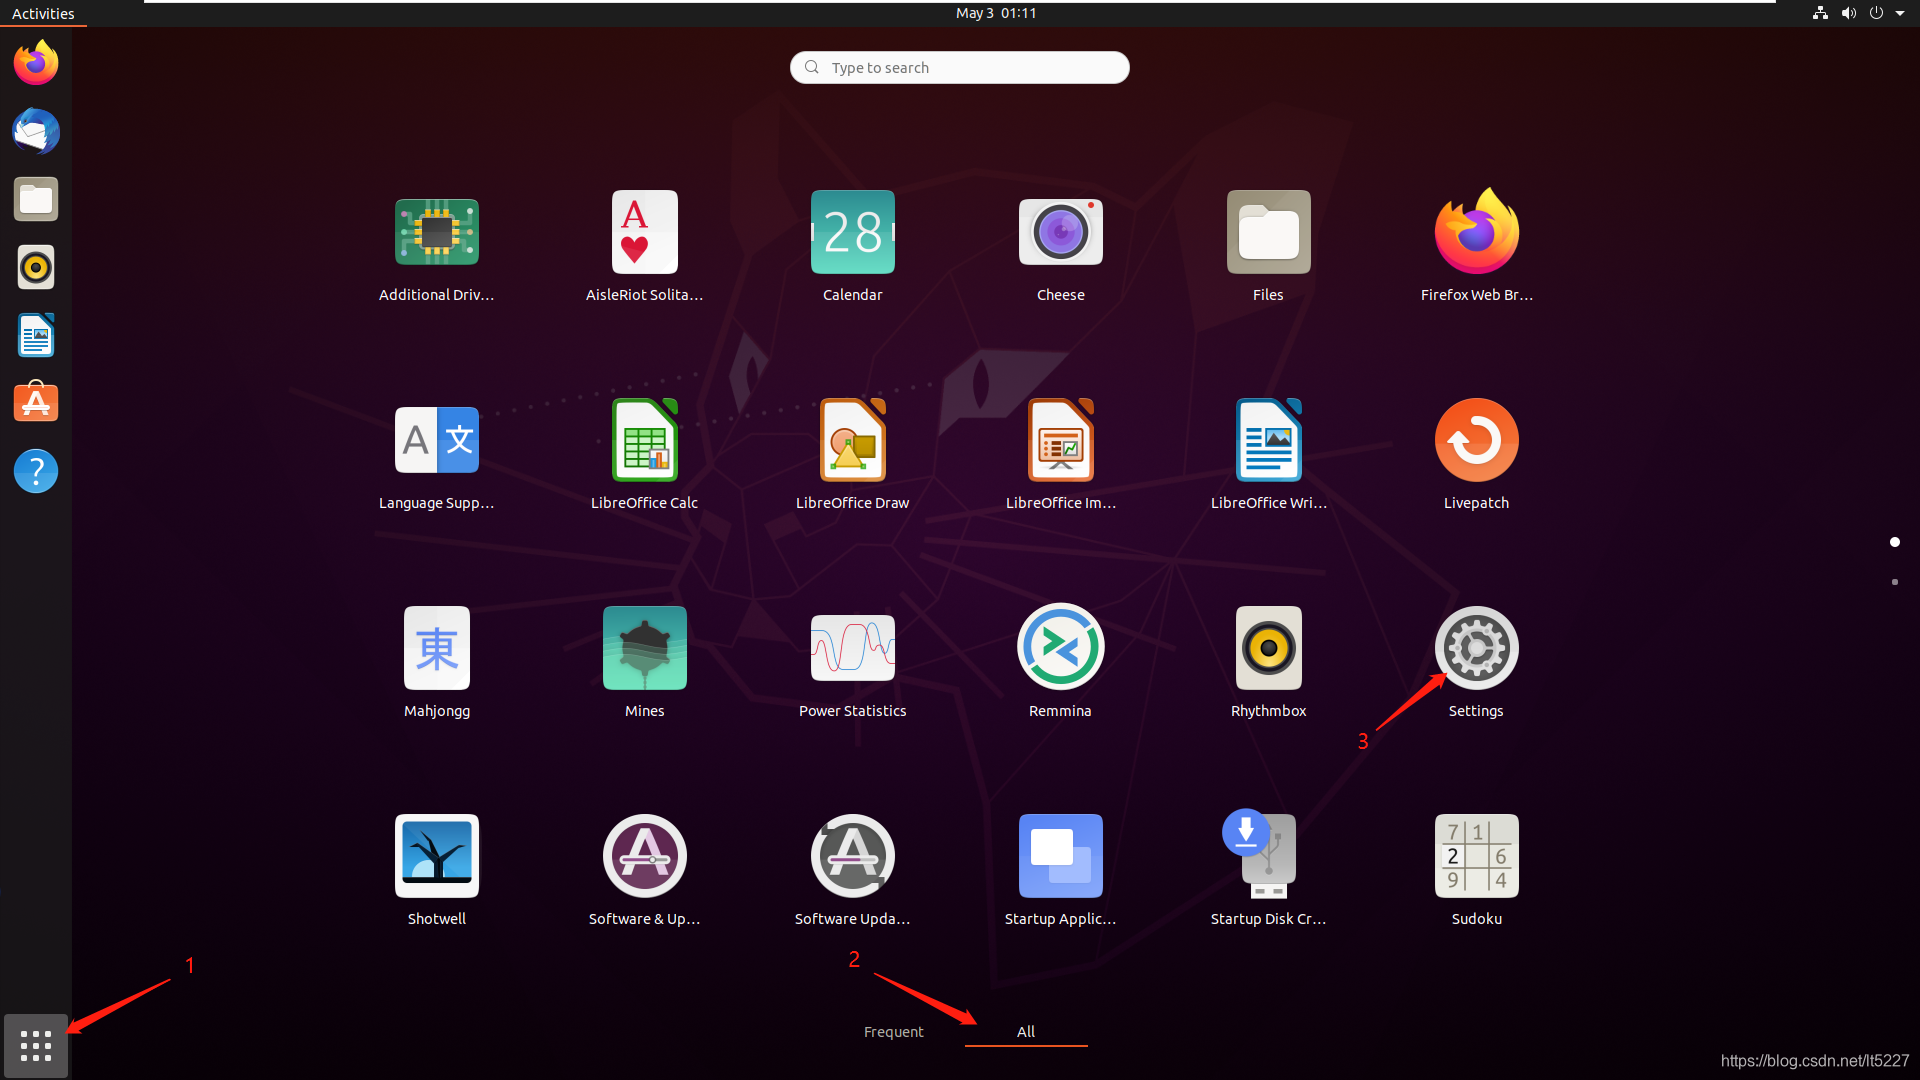
Task: Open the Activities menu top-left
Action: (x=44, y=12)
